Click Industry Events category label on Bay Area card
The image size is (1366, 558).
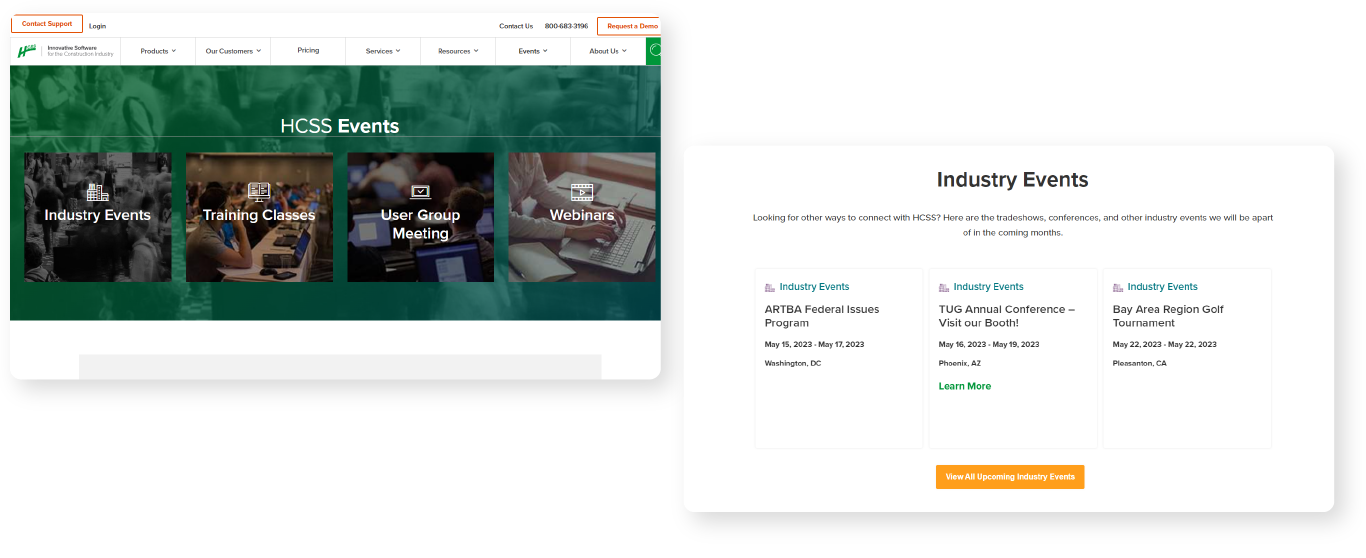[1163, 287]
